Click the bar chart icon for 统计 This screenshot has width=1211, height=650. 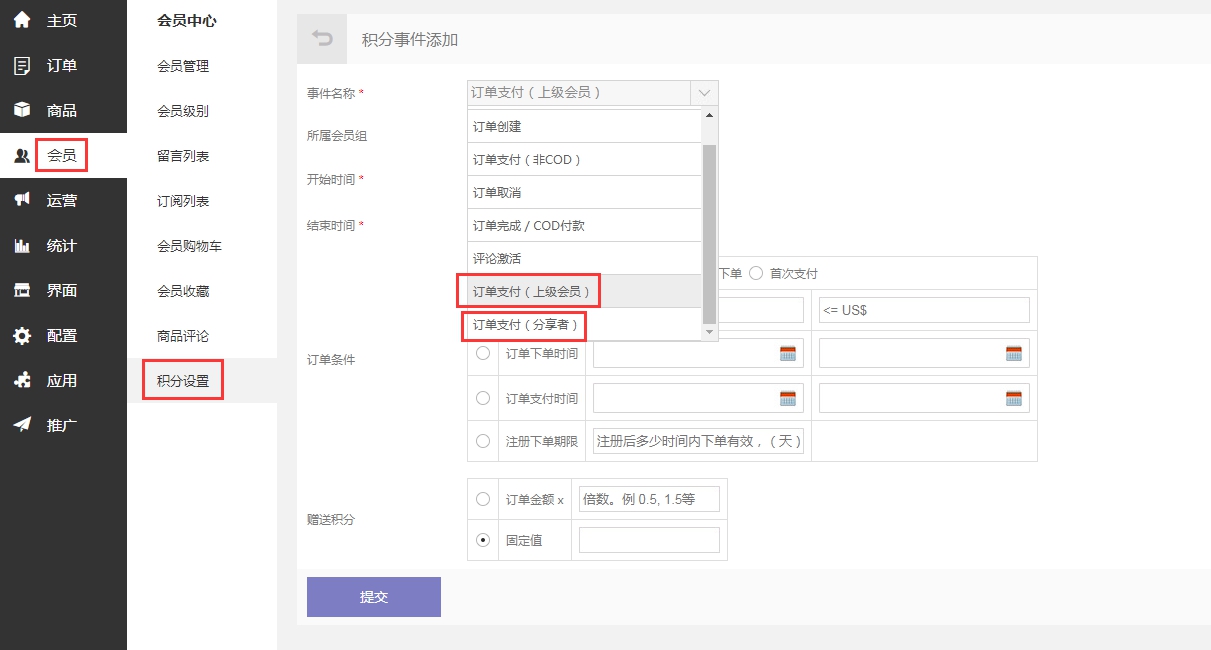[22, 245]
